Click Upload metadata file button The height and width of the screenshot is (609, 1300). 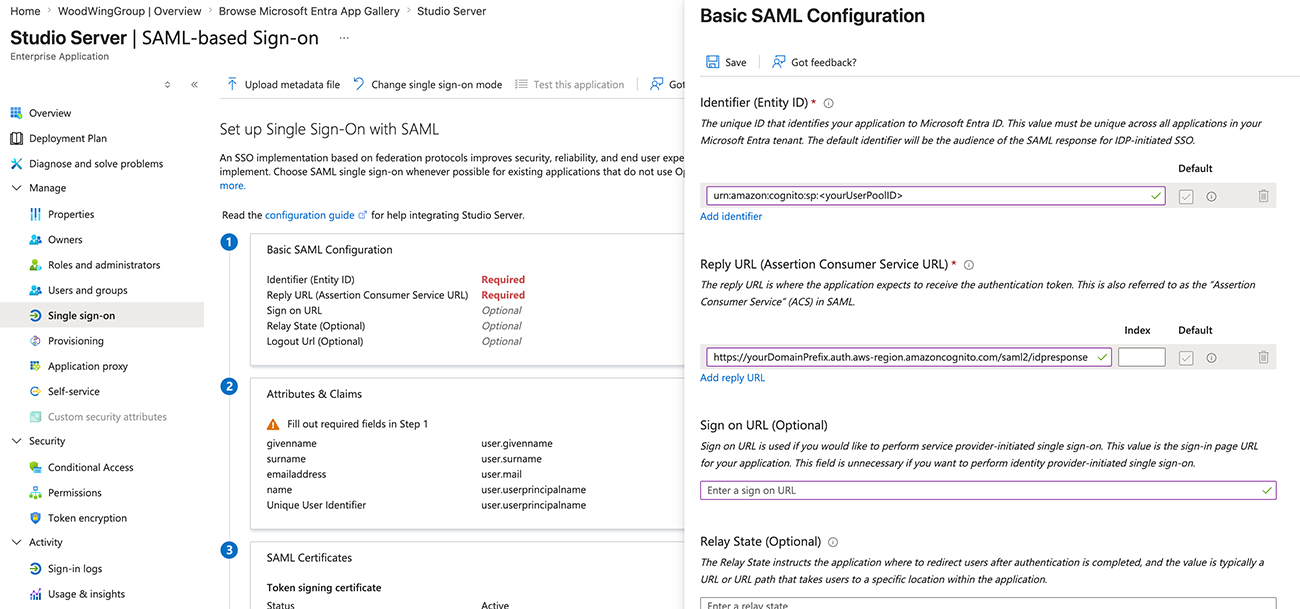pos(283,85)
